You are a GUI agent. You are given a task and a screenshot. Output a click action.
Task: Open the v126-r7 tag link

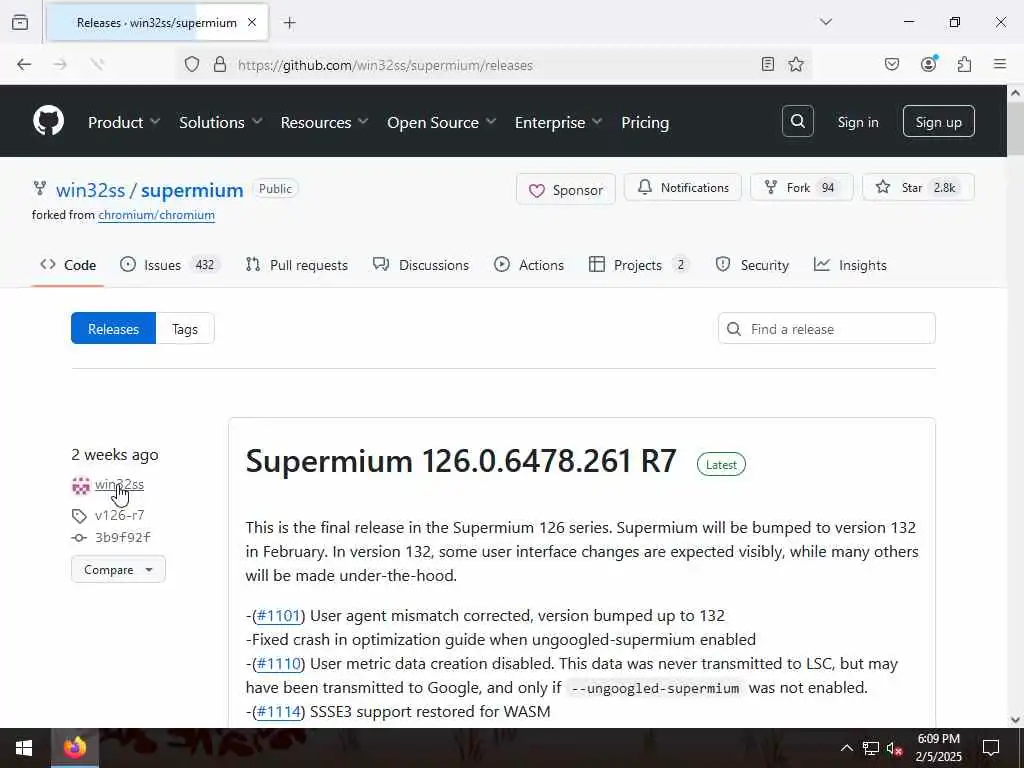120,515
